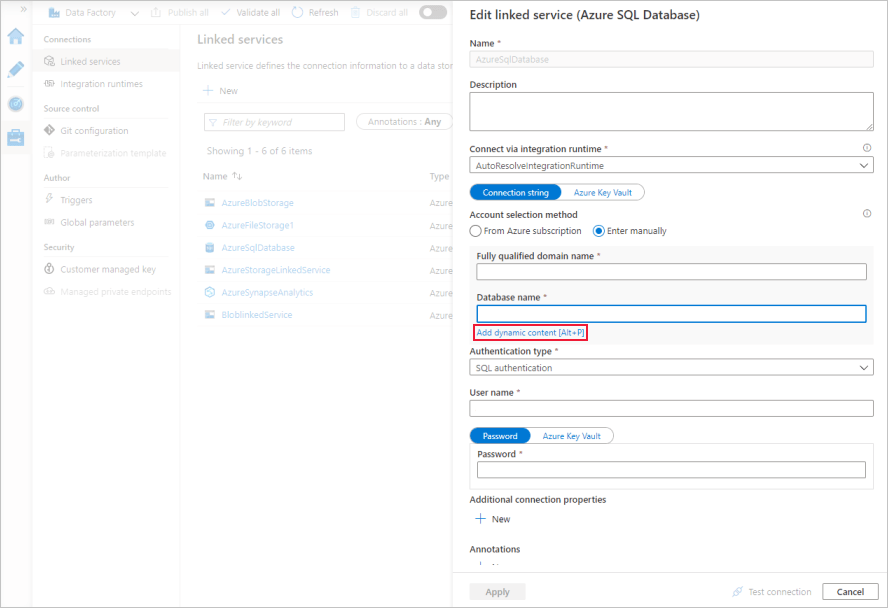The height and width of the screenshot is (608, 888).
Task: Open the Manage toolbox icon
Action: (15, 138)
